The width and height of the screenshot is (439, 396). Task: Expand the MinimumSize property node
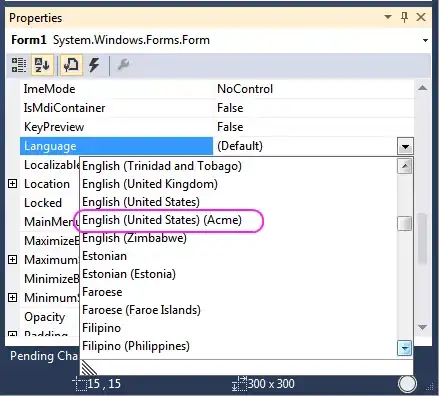12,297
